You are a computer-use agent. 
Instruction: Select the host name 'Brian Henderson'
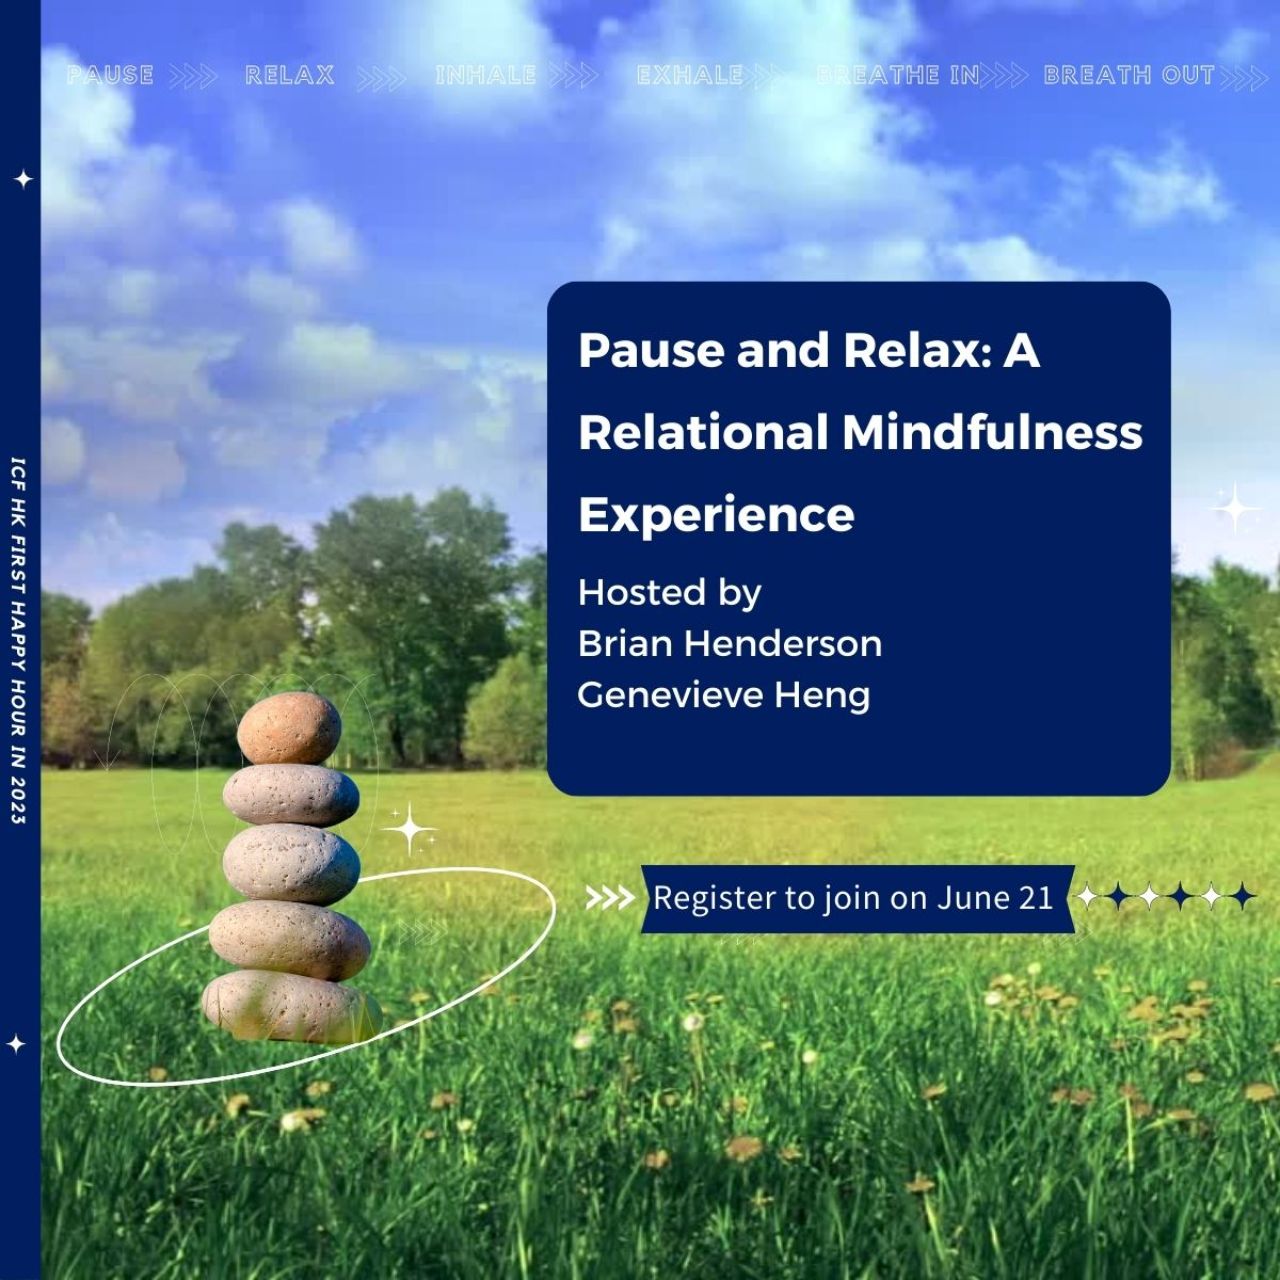(730, 643)
